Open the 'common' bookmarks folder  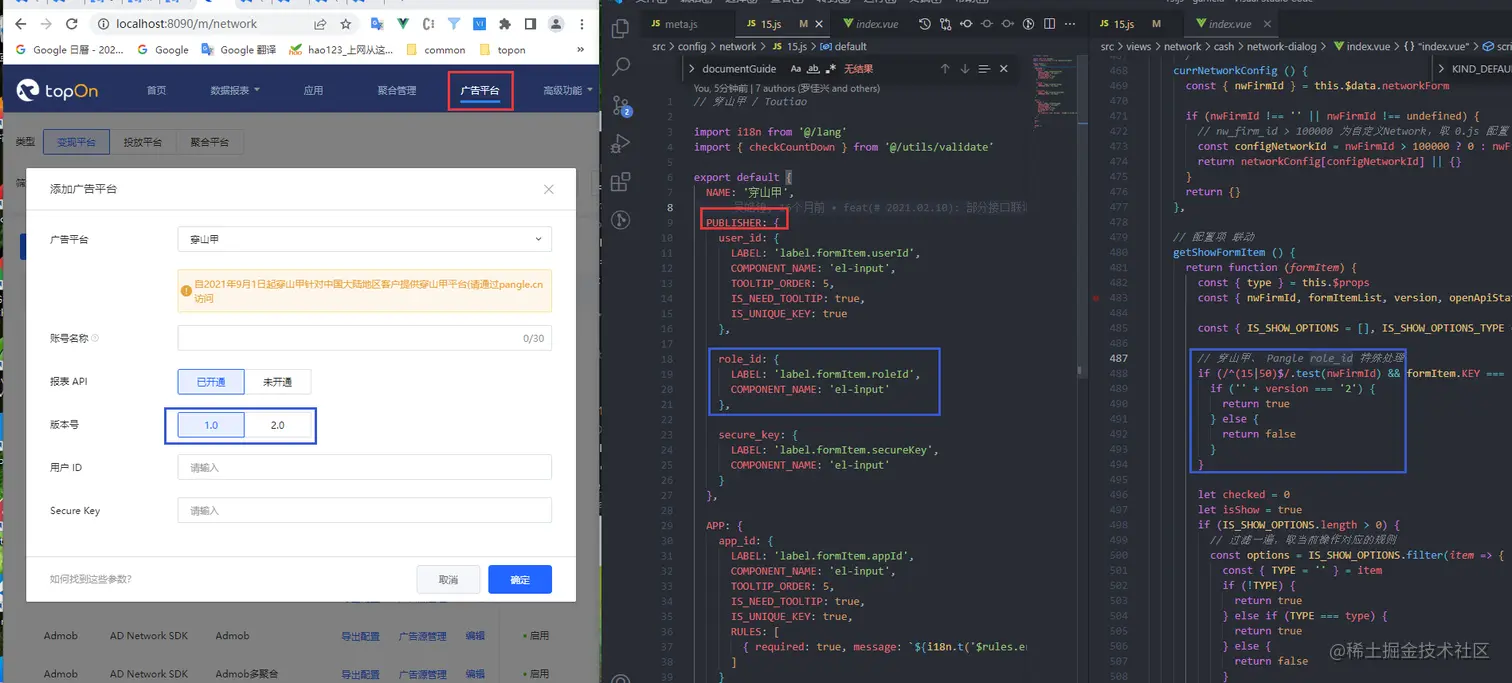[434, 49]
